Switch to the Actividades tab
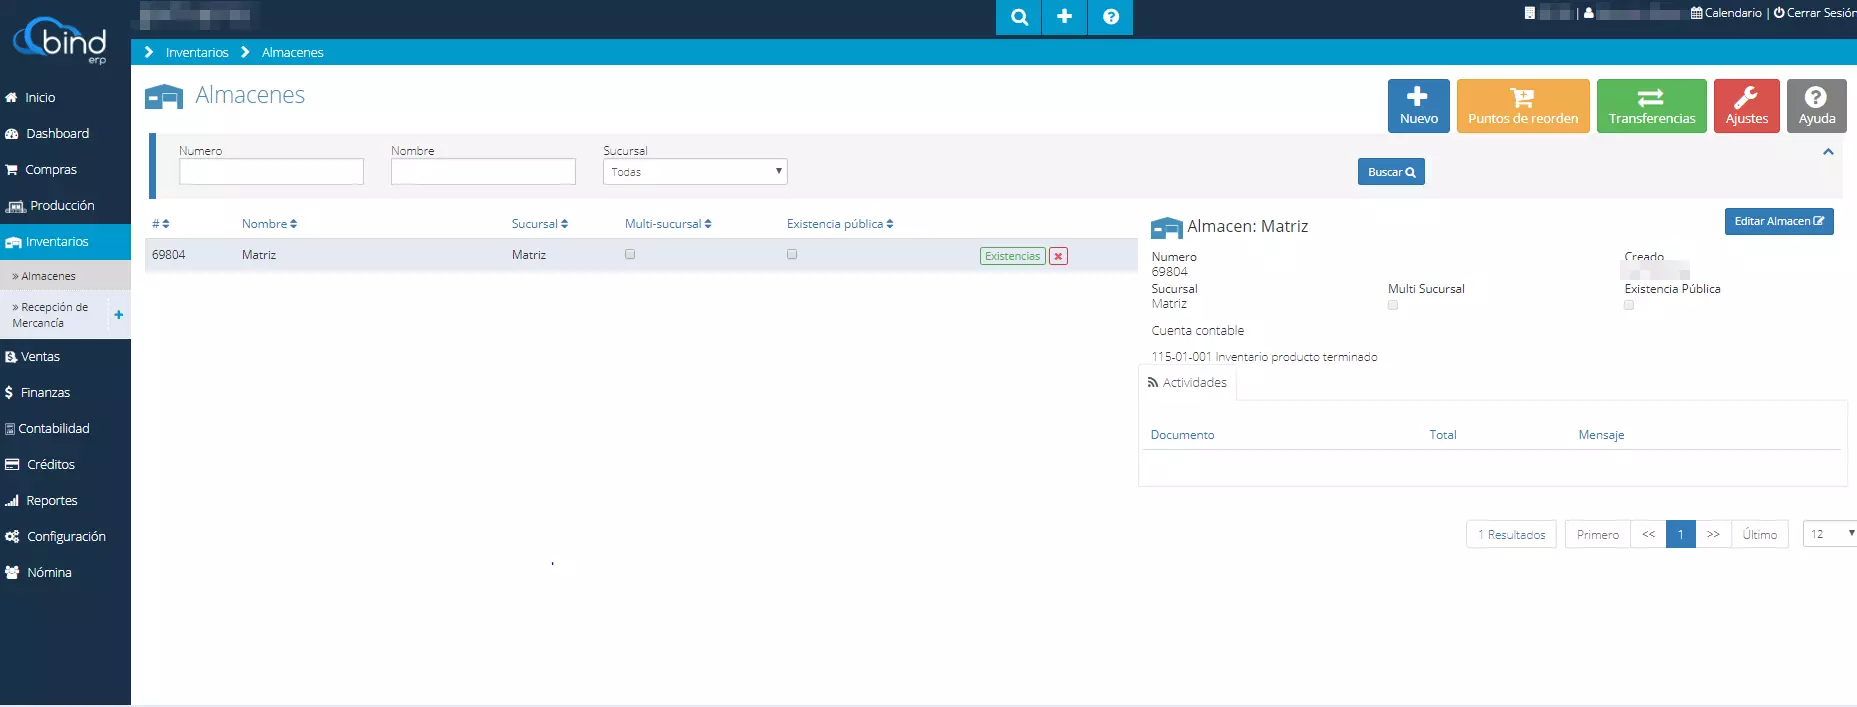This screenshot has height=707, width=1857. tap(1187, 383)
